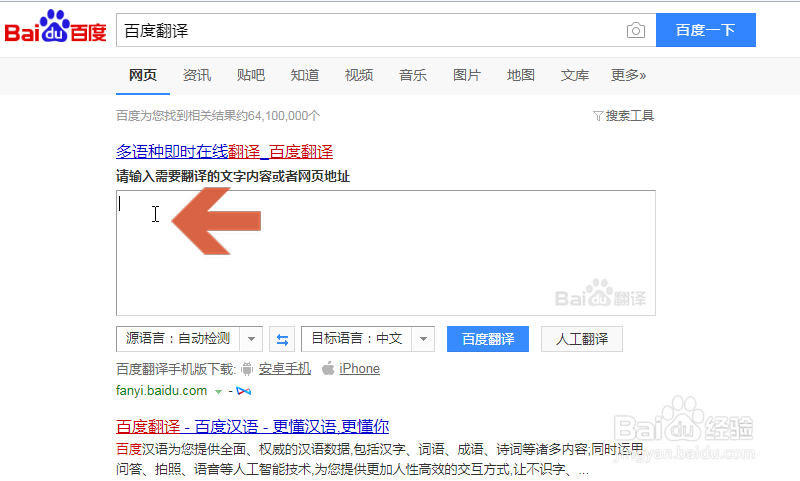Click the 人工翻译 button

tap(582, 339)
